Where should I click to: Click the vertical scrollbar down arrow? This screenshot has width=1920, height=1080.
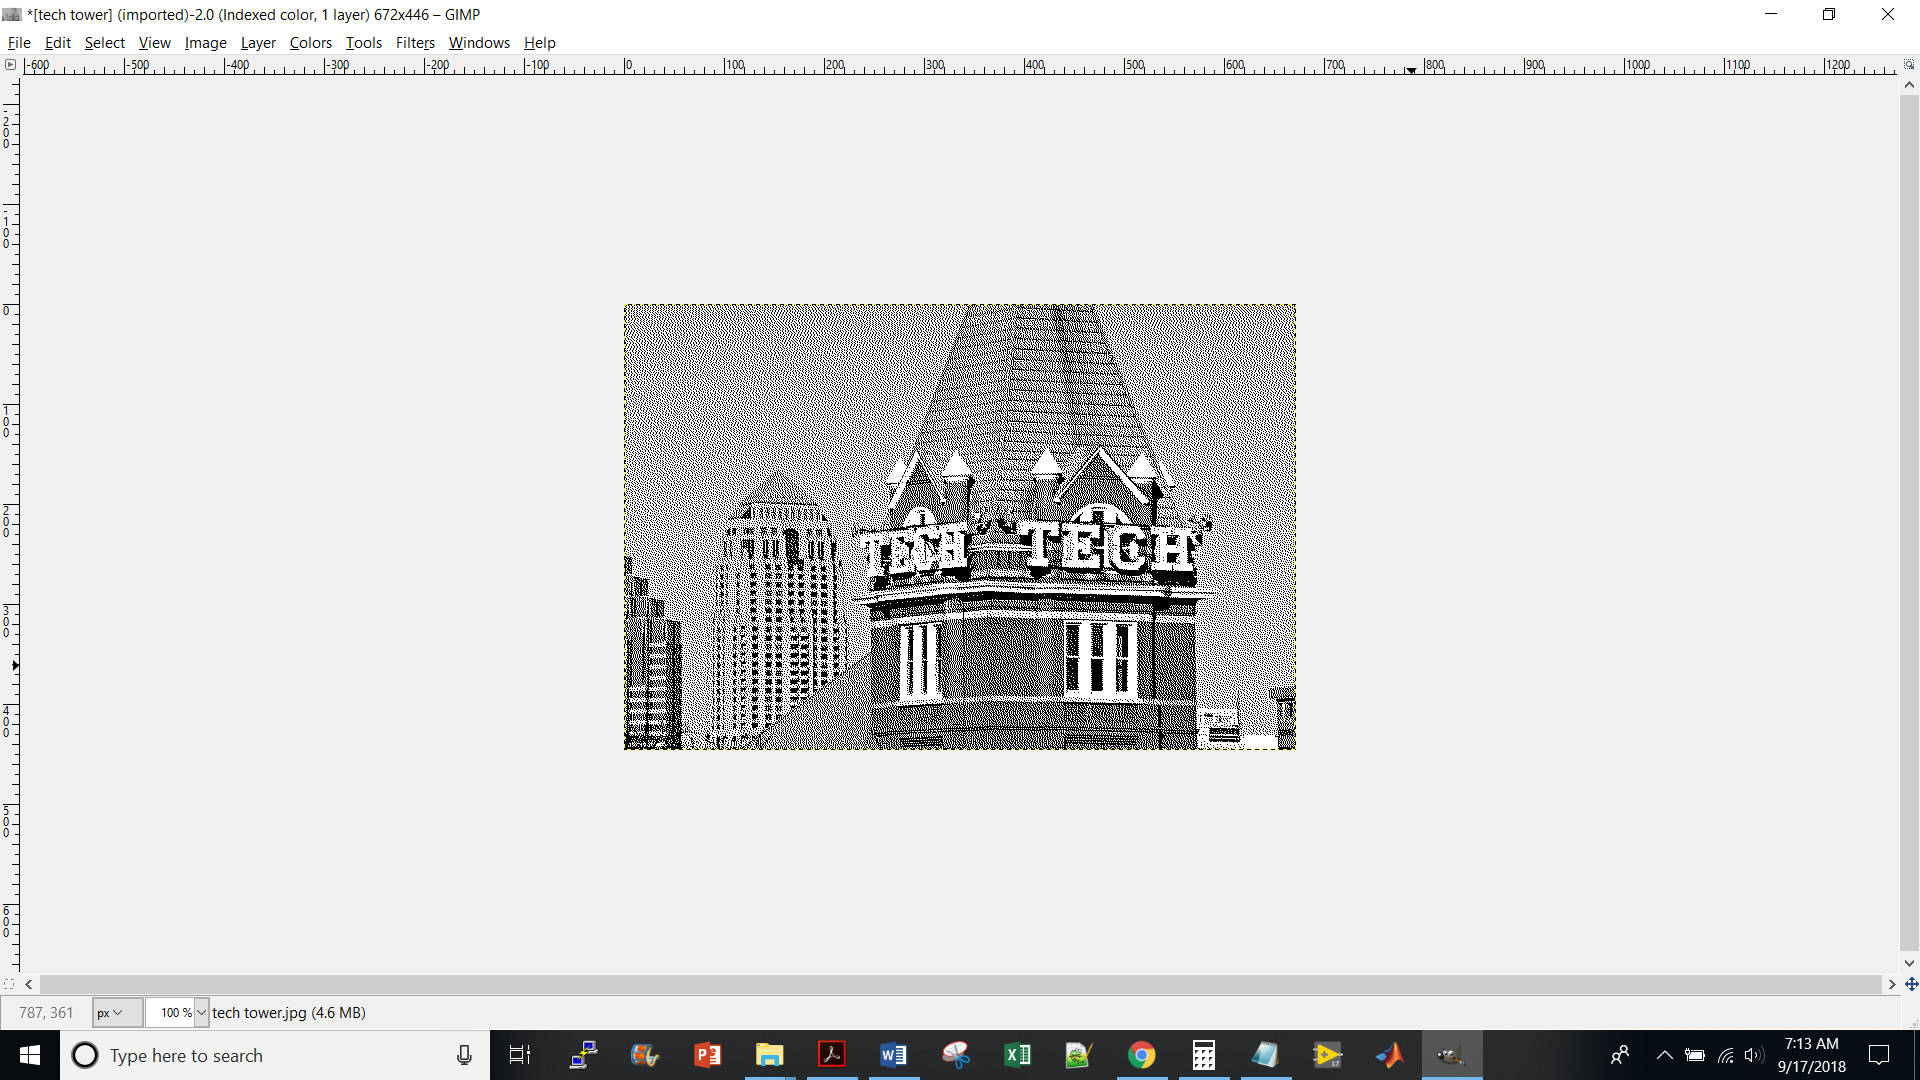point(1909,964)
